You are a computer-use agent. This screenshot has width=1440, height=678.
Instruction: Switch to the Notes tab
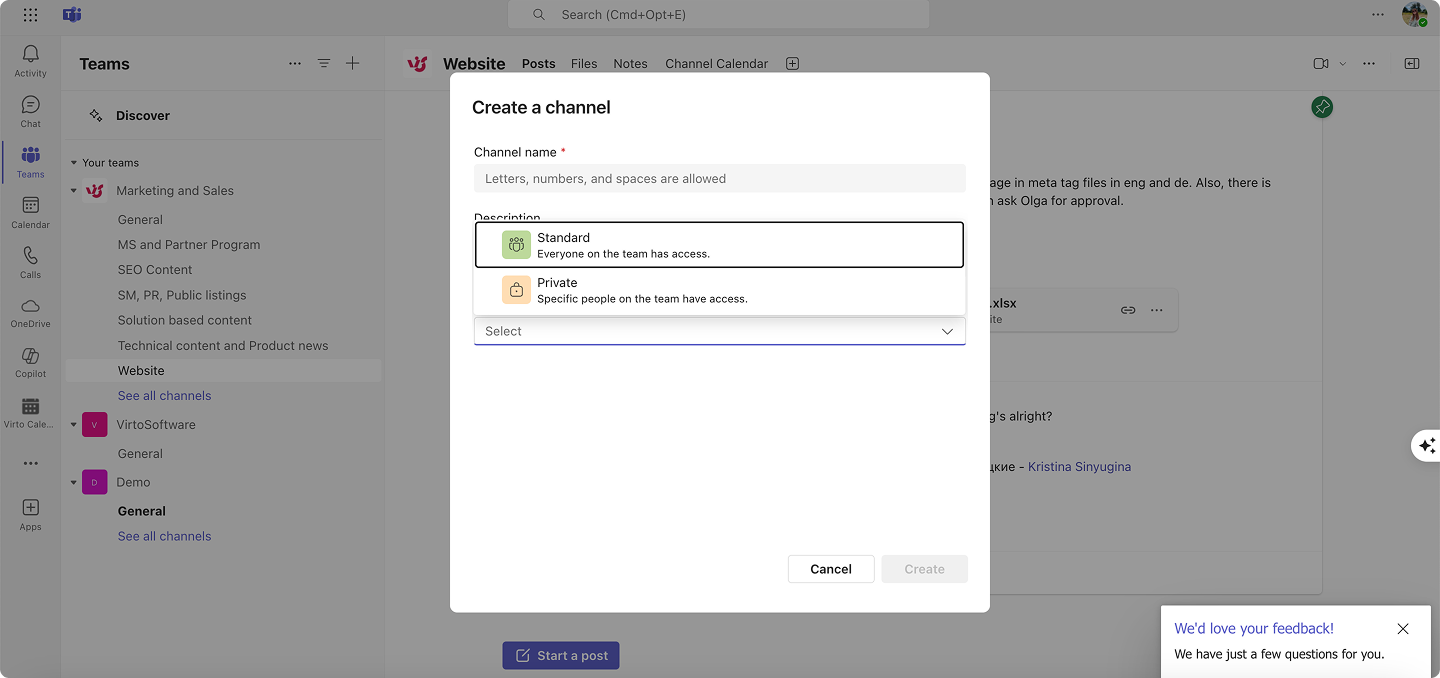(630, 63)
